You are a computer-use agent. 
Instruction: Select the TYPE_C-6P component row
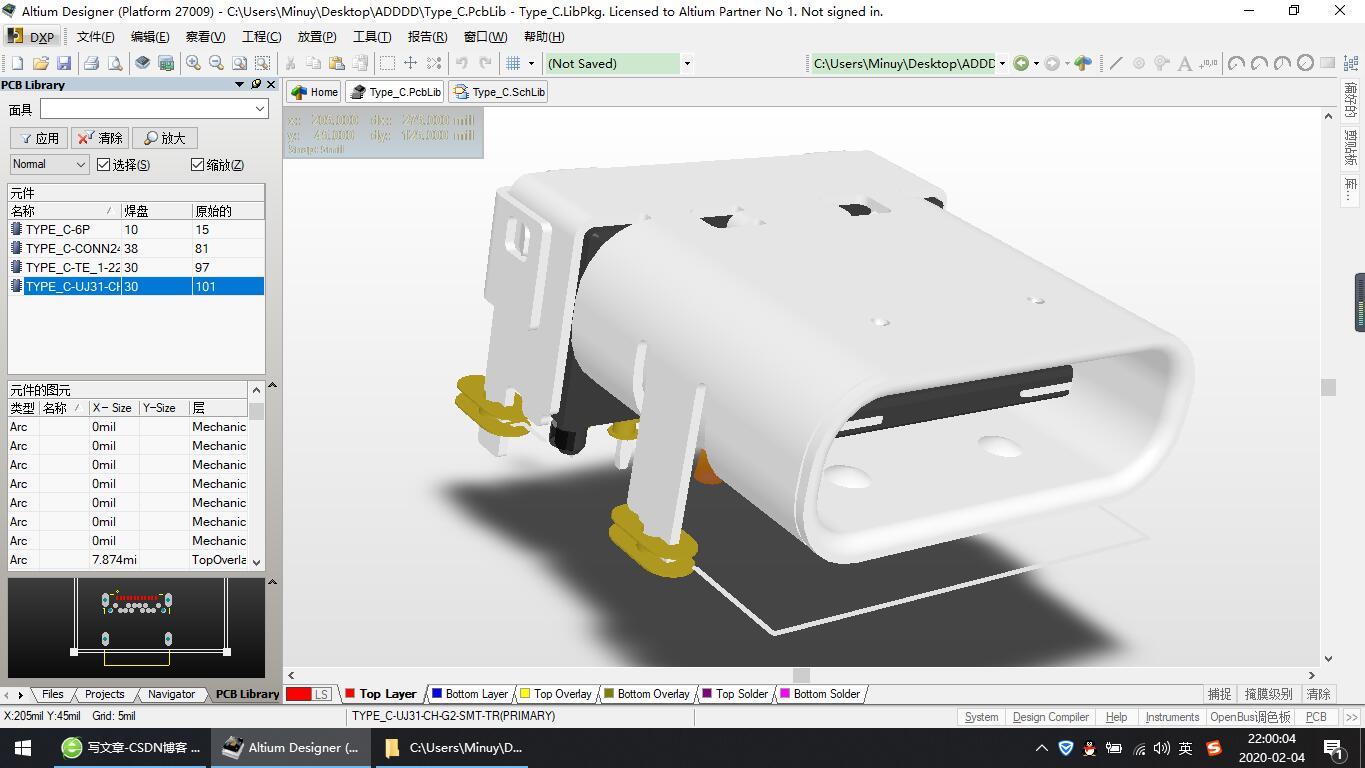point(136,229)
